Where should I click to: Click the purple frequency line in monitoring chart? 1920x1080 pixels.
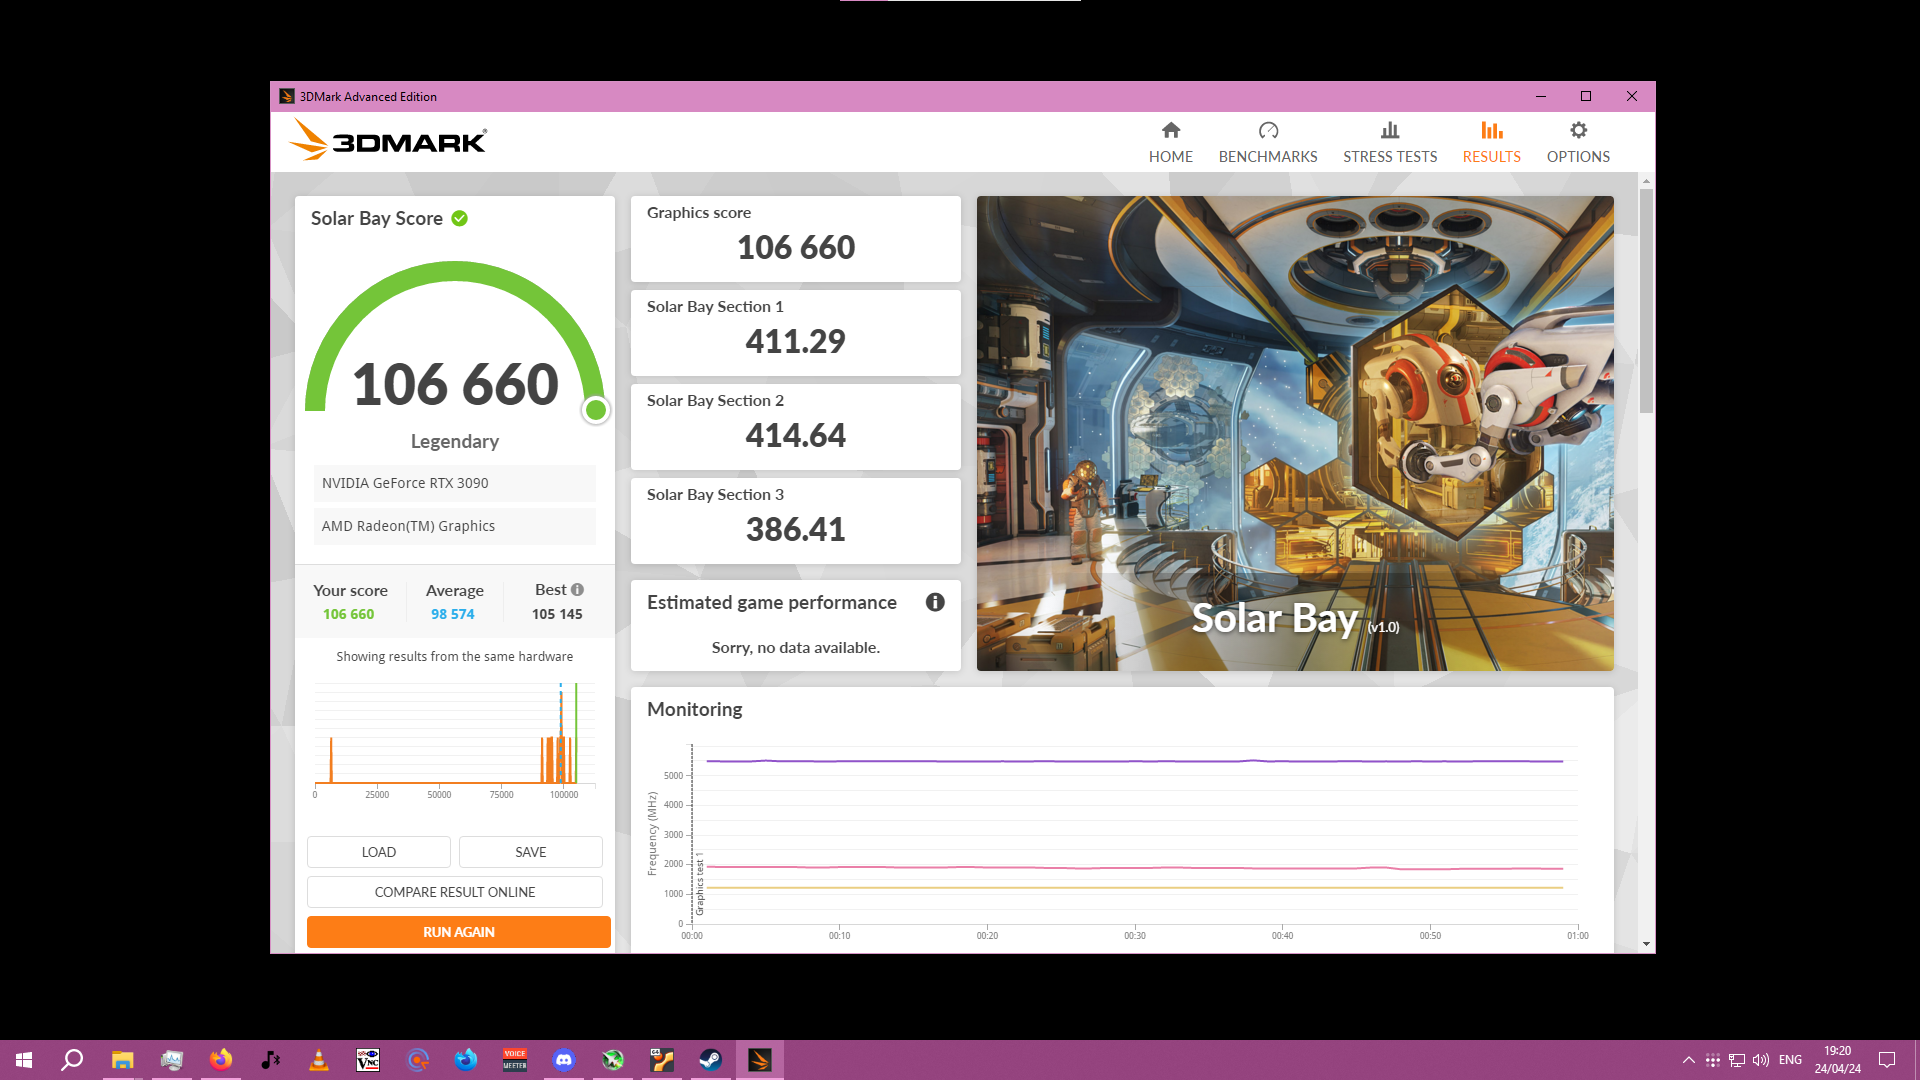(x=1134, y=761)
